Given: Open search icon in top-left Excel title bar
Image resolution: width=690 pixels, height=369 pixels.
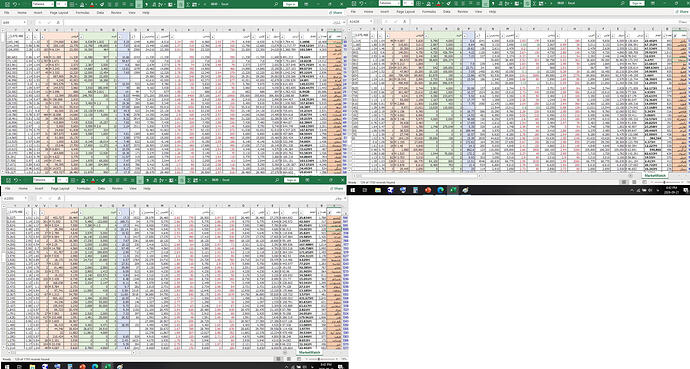Looking at the screenshot, I should tap(276, 4).
